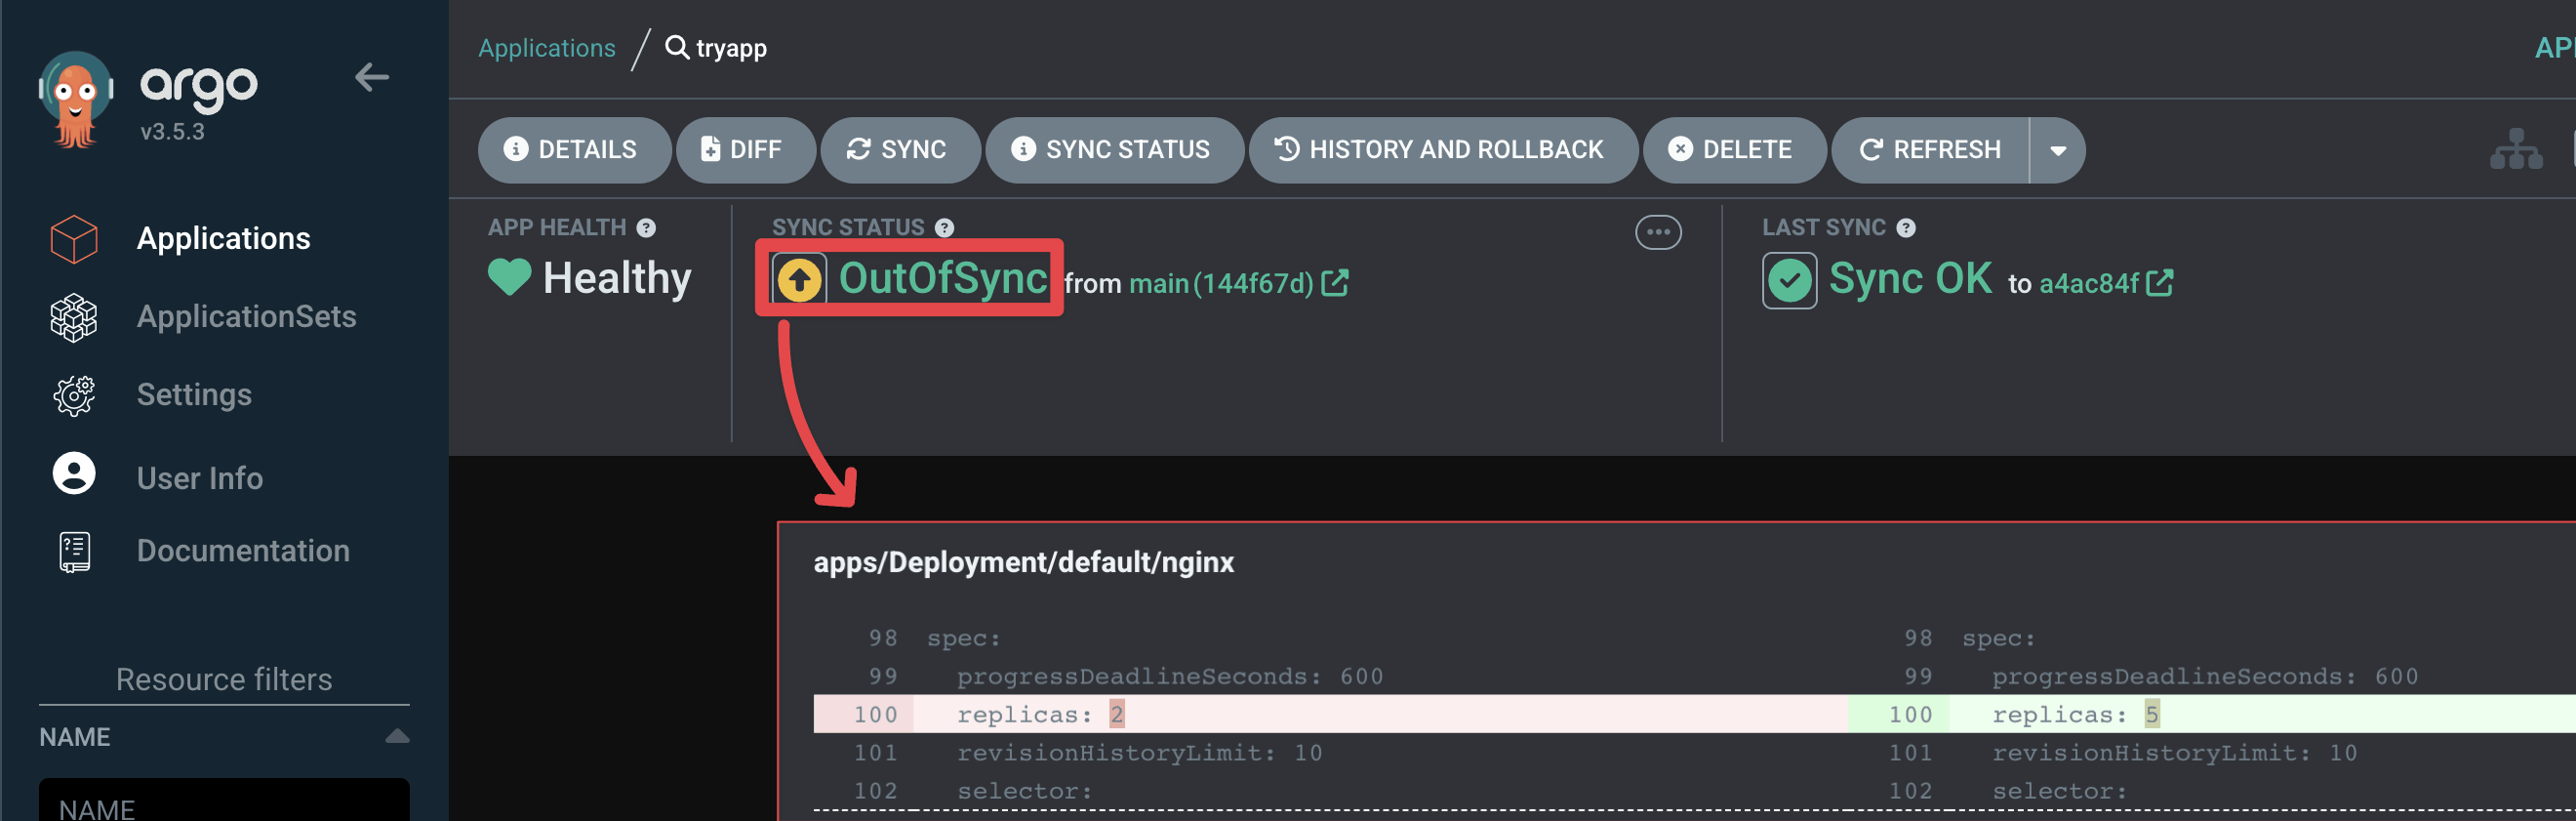The height and width of the screenshot is (821, 2576).
Task: Click the ApplicationSets stacked cubes icon
Action: point(74,318)
